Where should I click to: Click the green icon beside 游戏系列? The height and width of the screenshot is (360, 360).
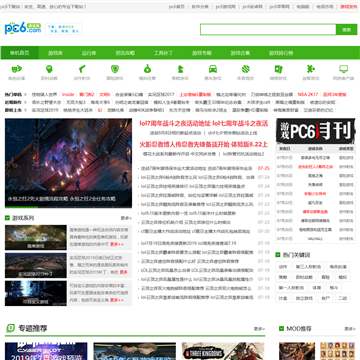tap(7, 218)
